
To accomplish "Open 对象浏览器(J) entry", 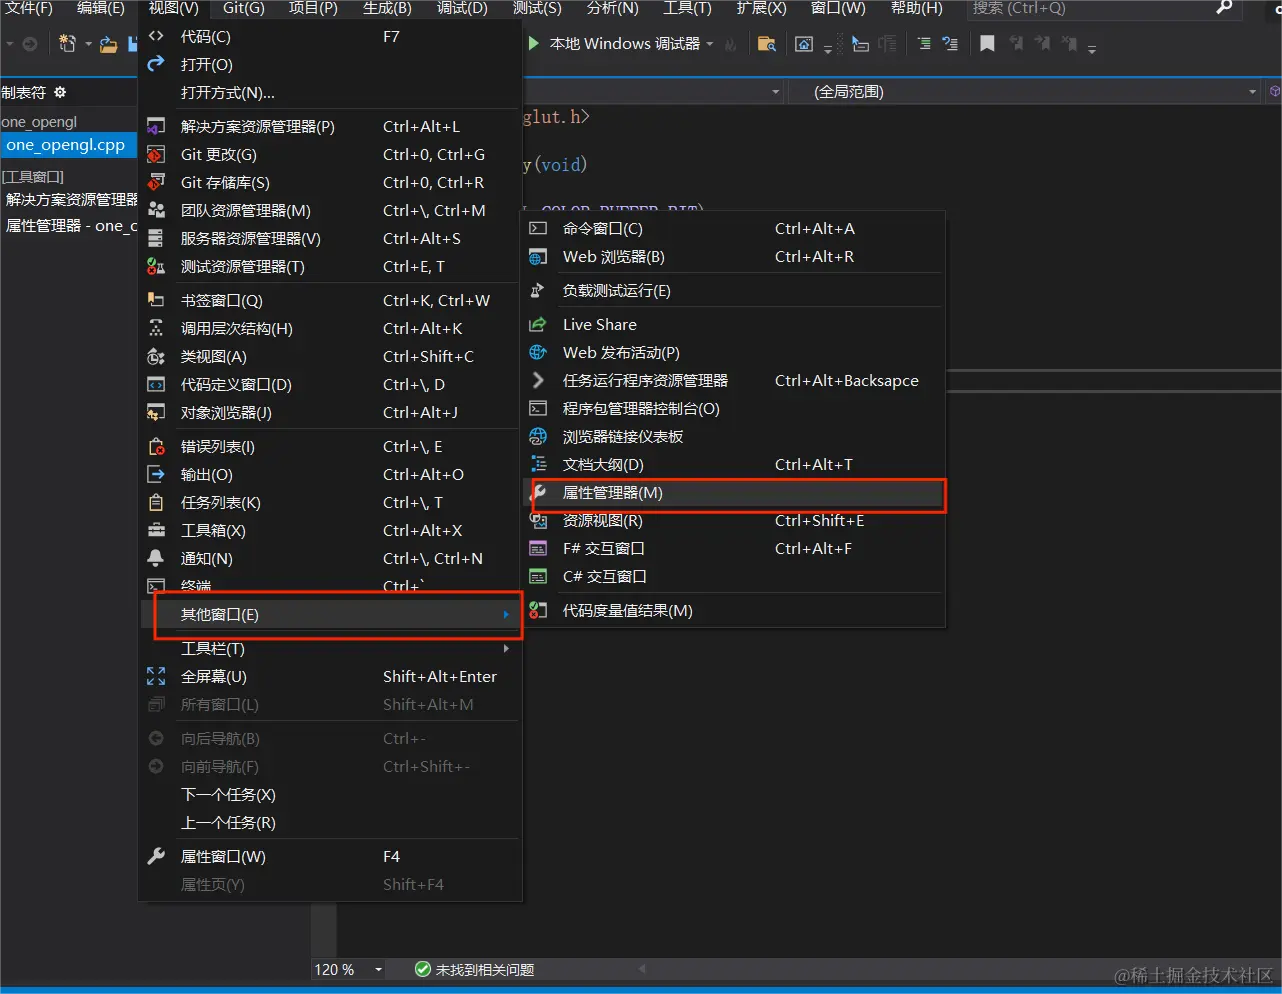I will (x=331, y=413).
